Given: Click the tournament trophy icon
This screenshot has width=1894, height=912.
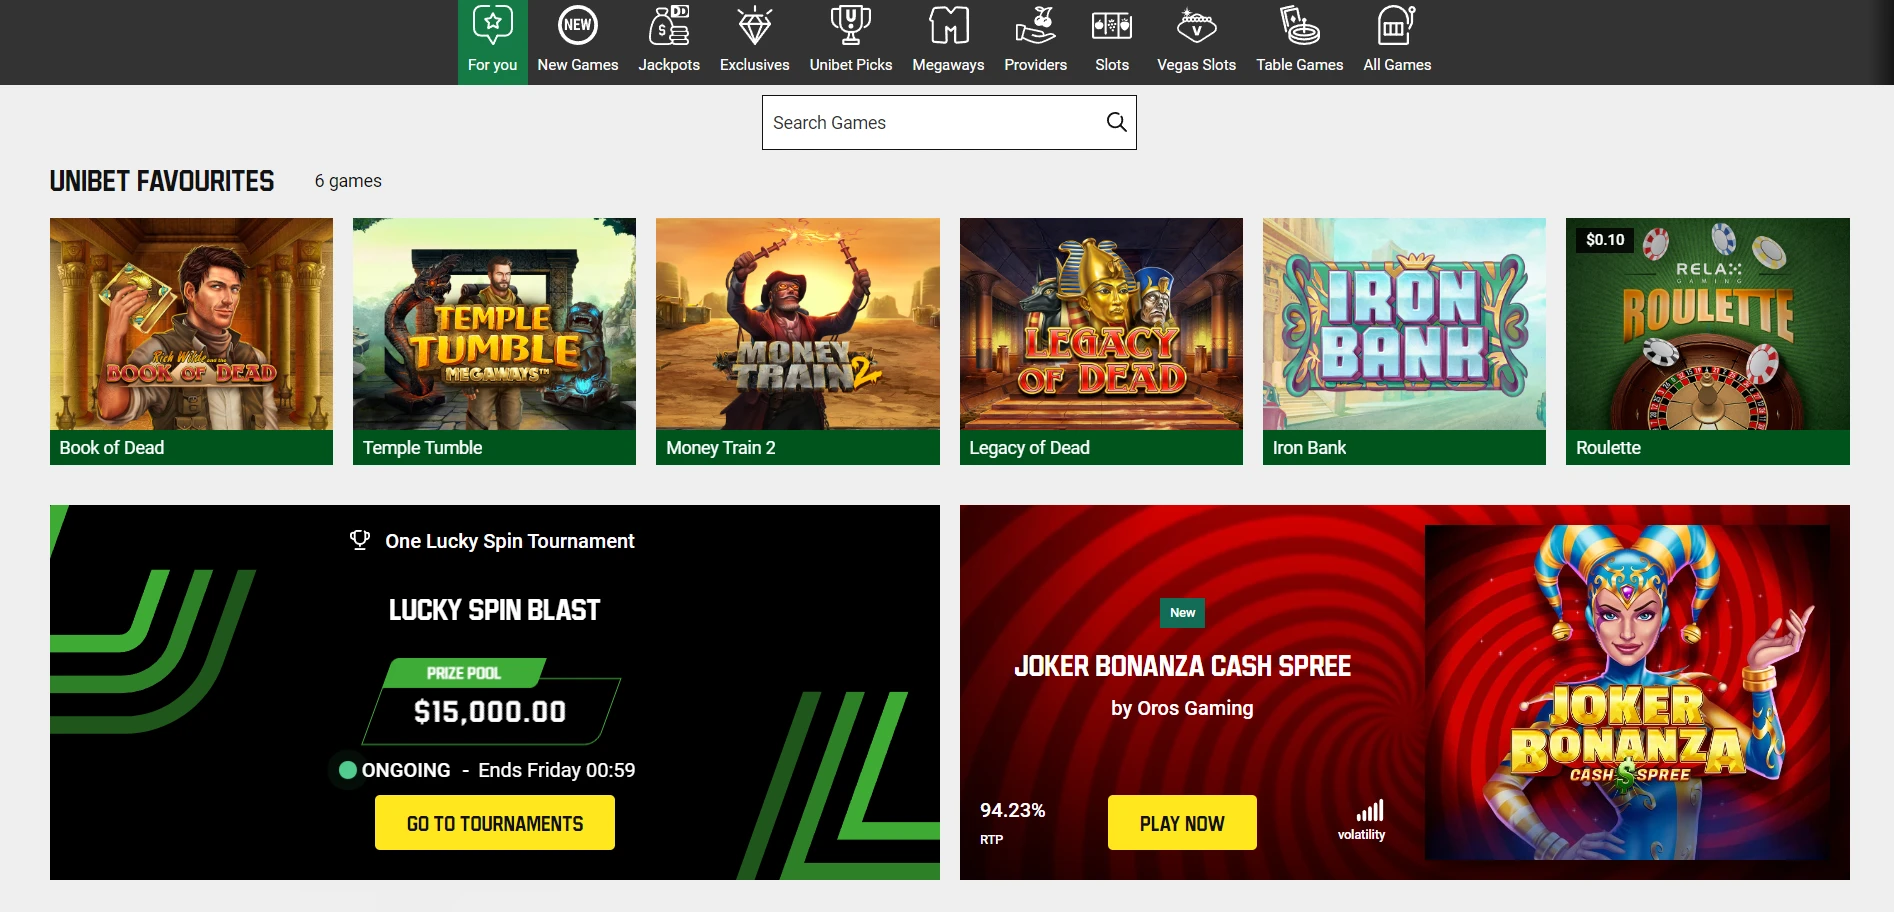Looking at the screenshot, I should 360,540.
